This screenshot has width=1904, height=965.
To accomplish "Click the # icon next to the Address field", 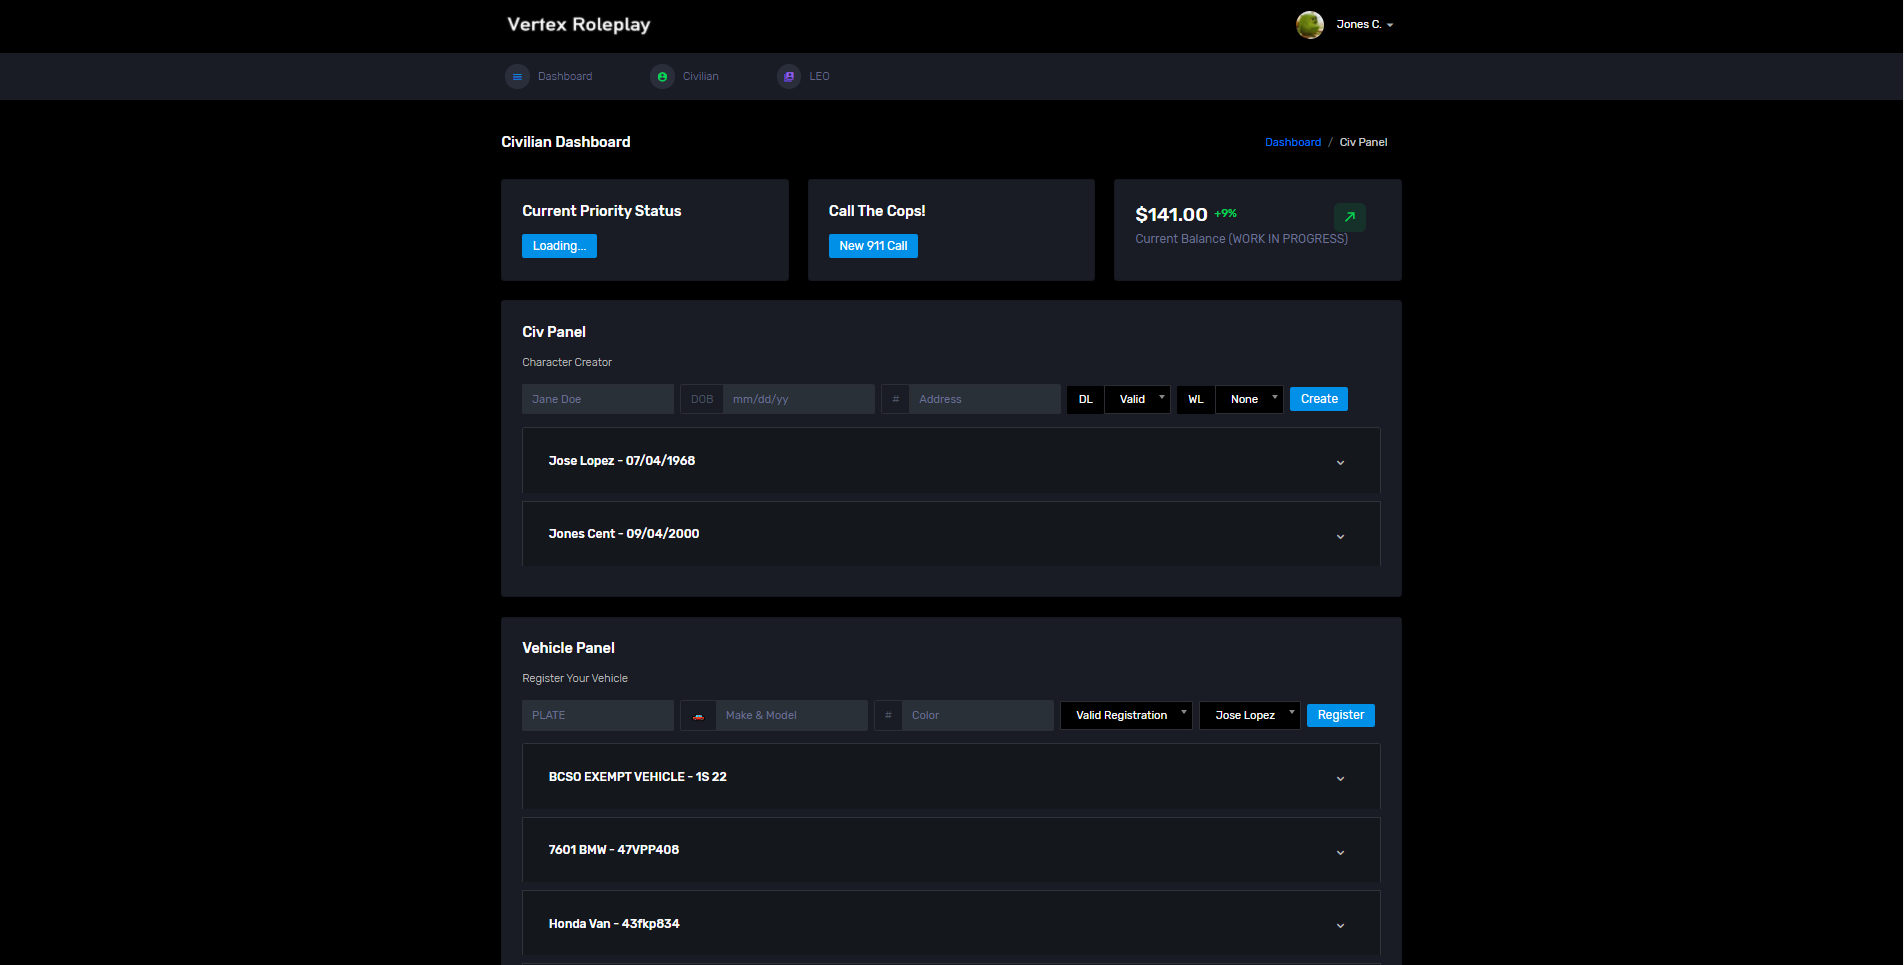I will coord(894,398).
